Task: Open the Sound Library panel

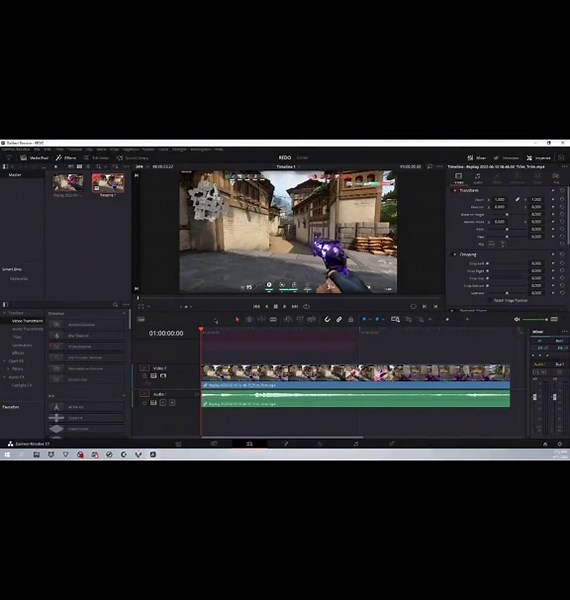Action: tap(132, 158)
